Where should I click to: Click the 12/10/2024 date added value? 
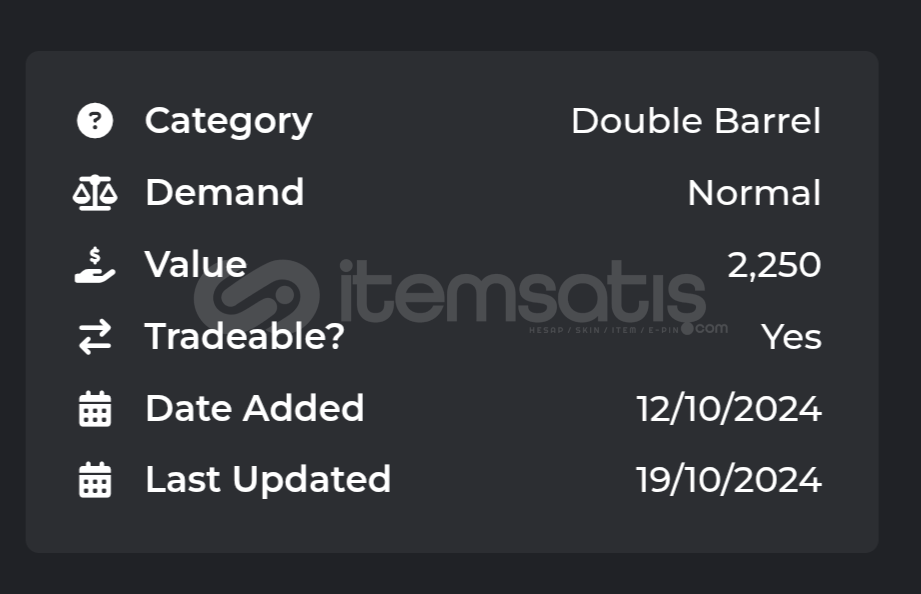728,408
